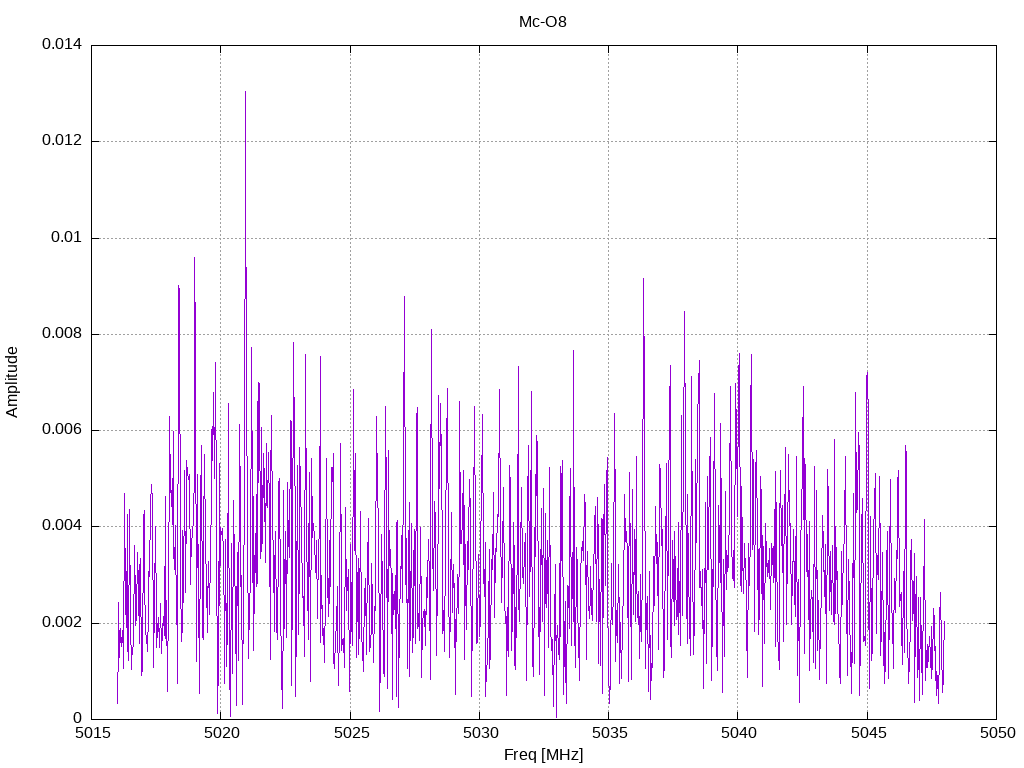Pick the 5030 x-axis tick label
The width and height of the screenshot is (1024, 768).
(x=479, y=734)
